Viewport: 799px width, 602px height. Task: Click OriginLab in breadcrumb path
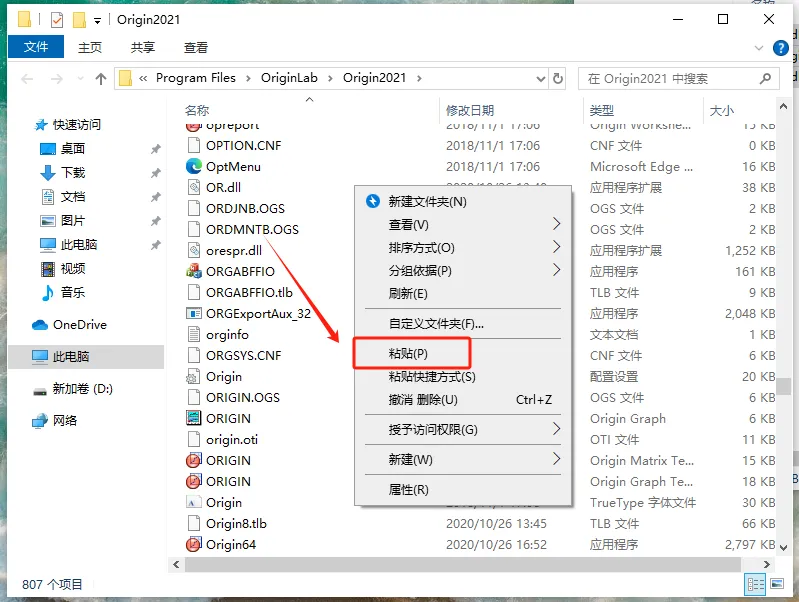point(289,78)
